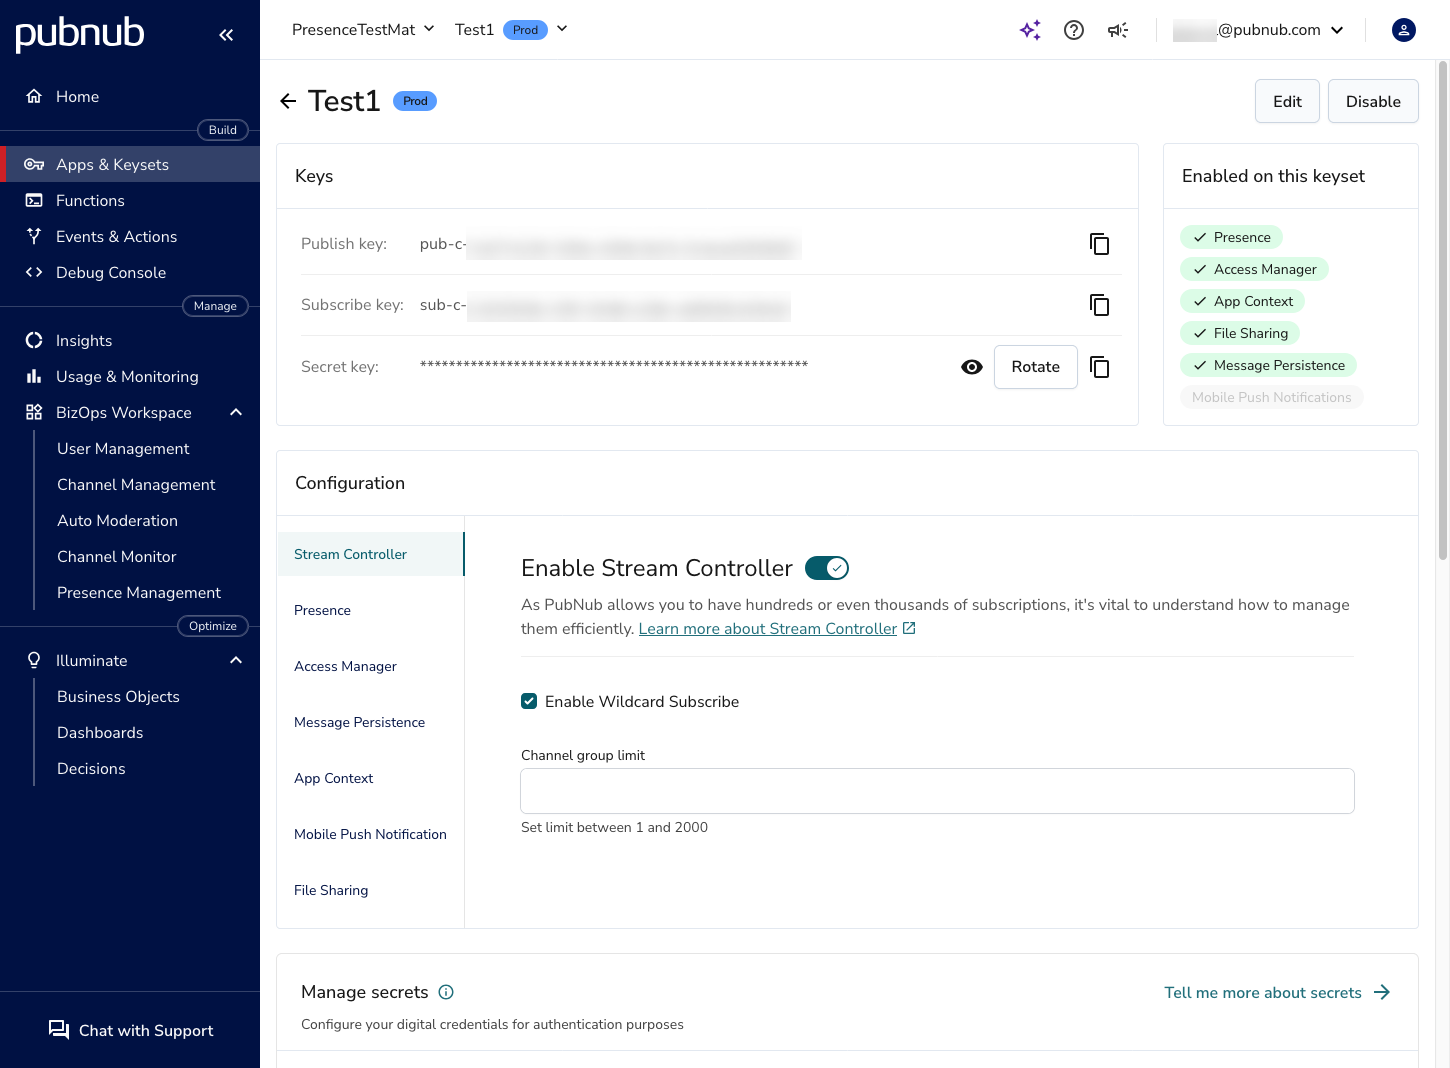Click the File Sharing enabled chip
This screenshot has height=1068, width=1450.
point(1240,333)
